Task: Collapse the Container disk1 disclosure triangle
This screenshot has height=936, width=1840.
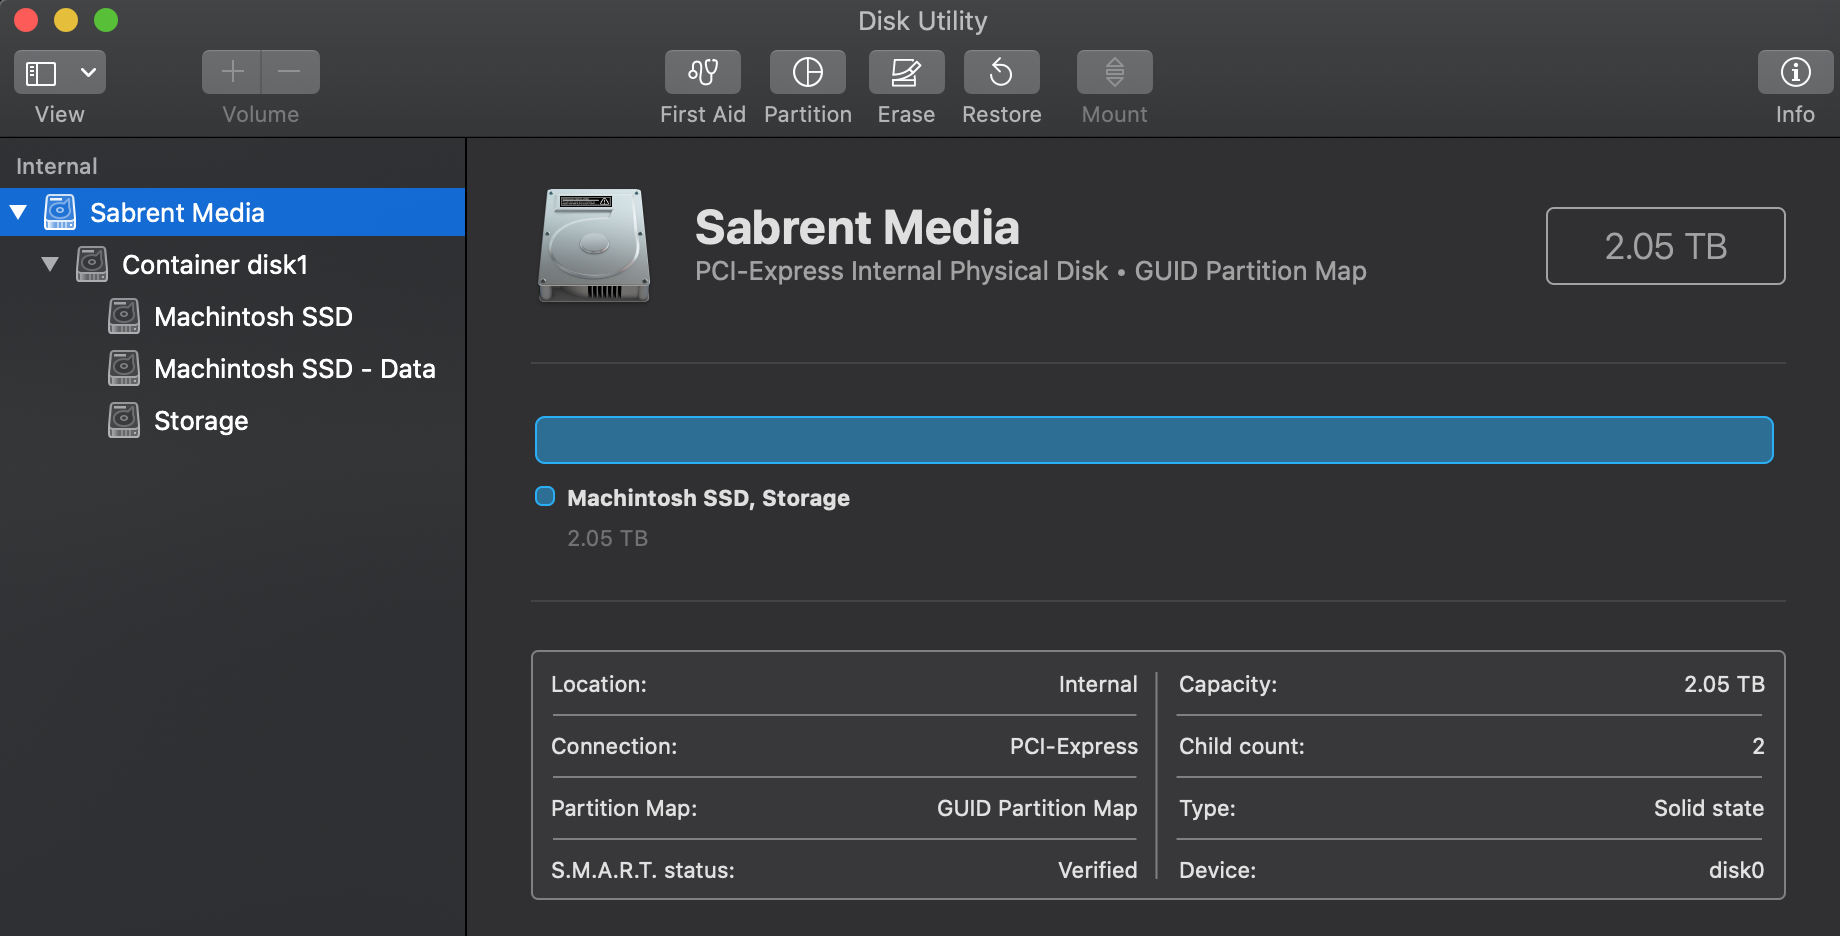Action: click(x=50, y=265)
